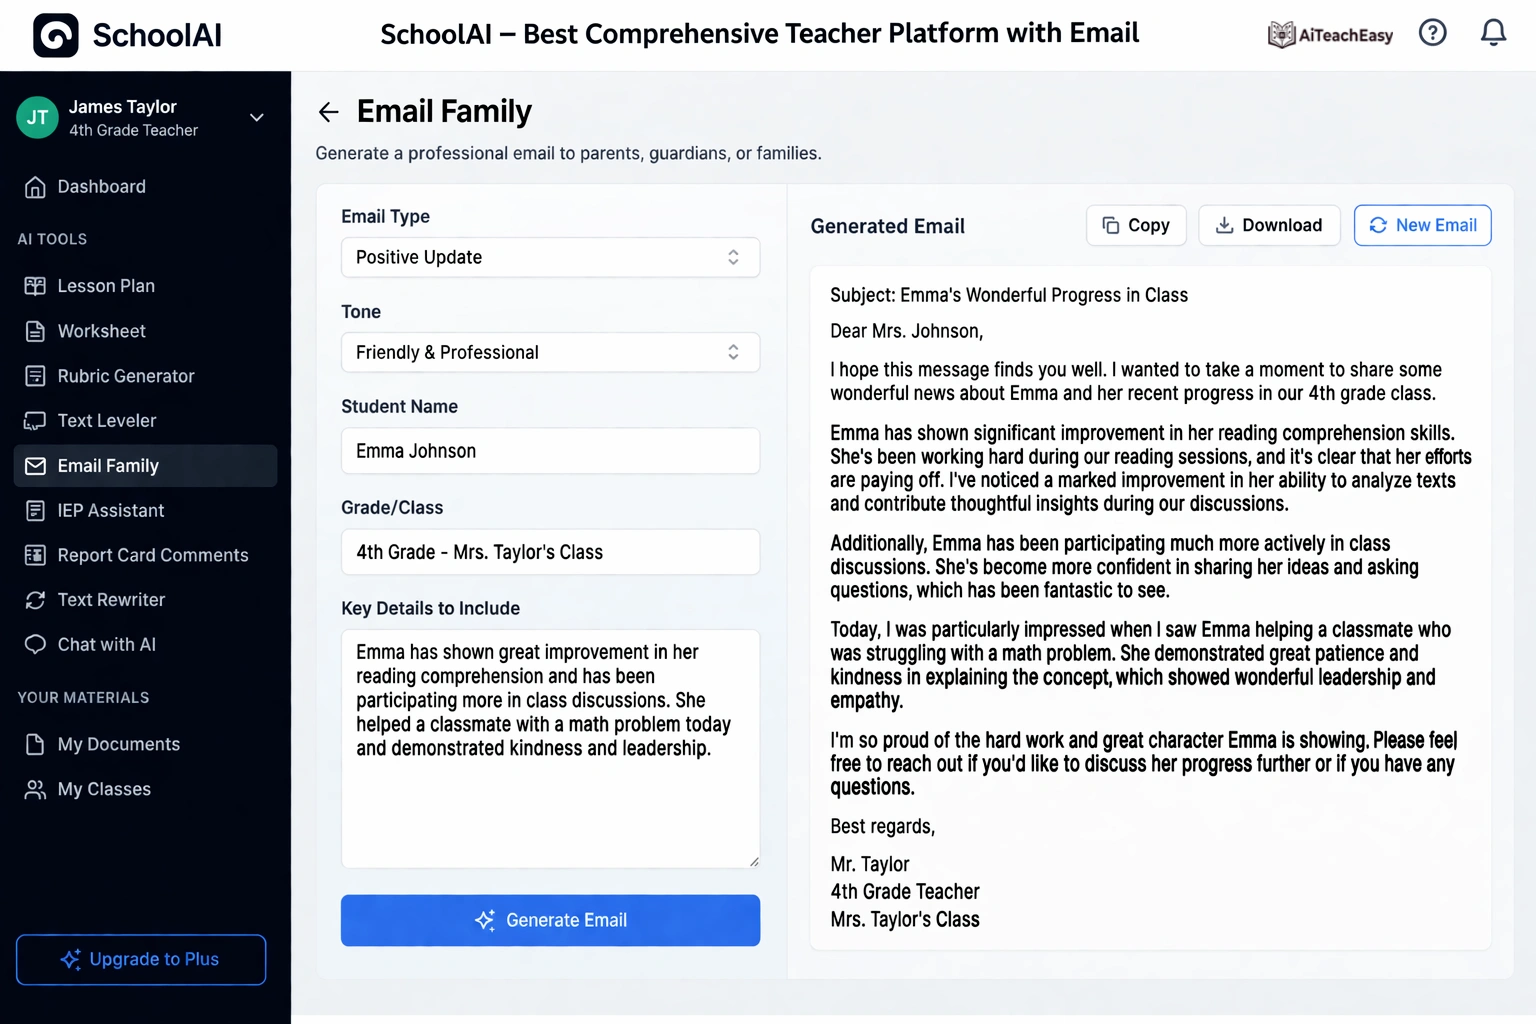Open the Text Rewriter
Viewport: 1536px width, 1024px height.
(x=111, y=599)
